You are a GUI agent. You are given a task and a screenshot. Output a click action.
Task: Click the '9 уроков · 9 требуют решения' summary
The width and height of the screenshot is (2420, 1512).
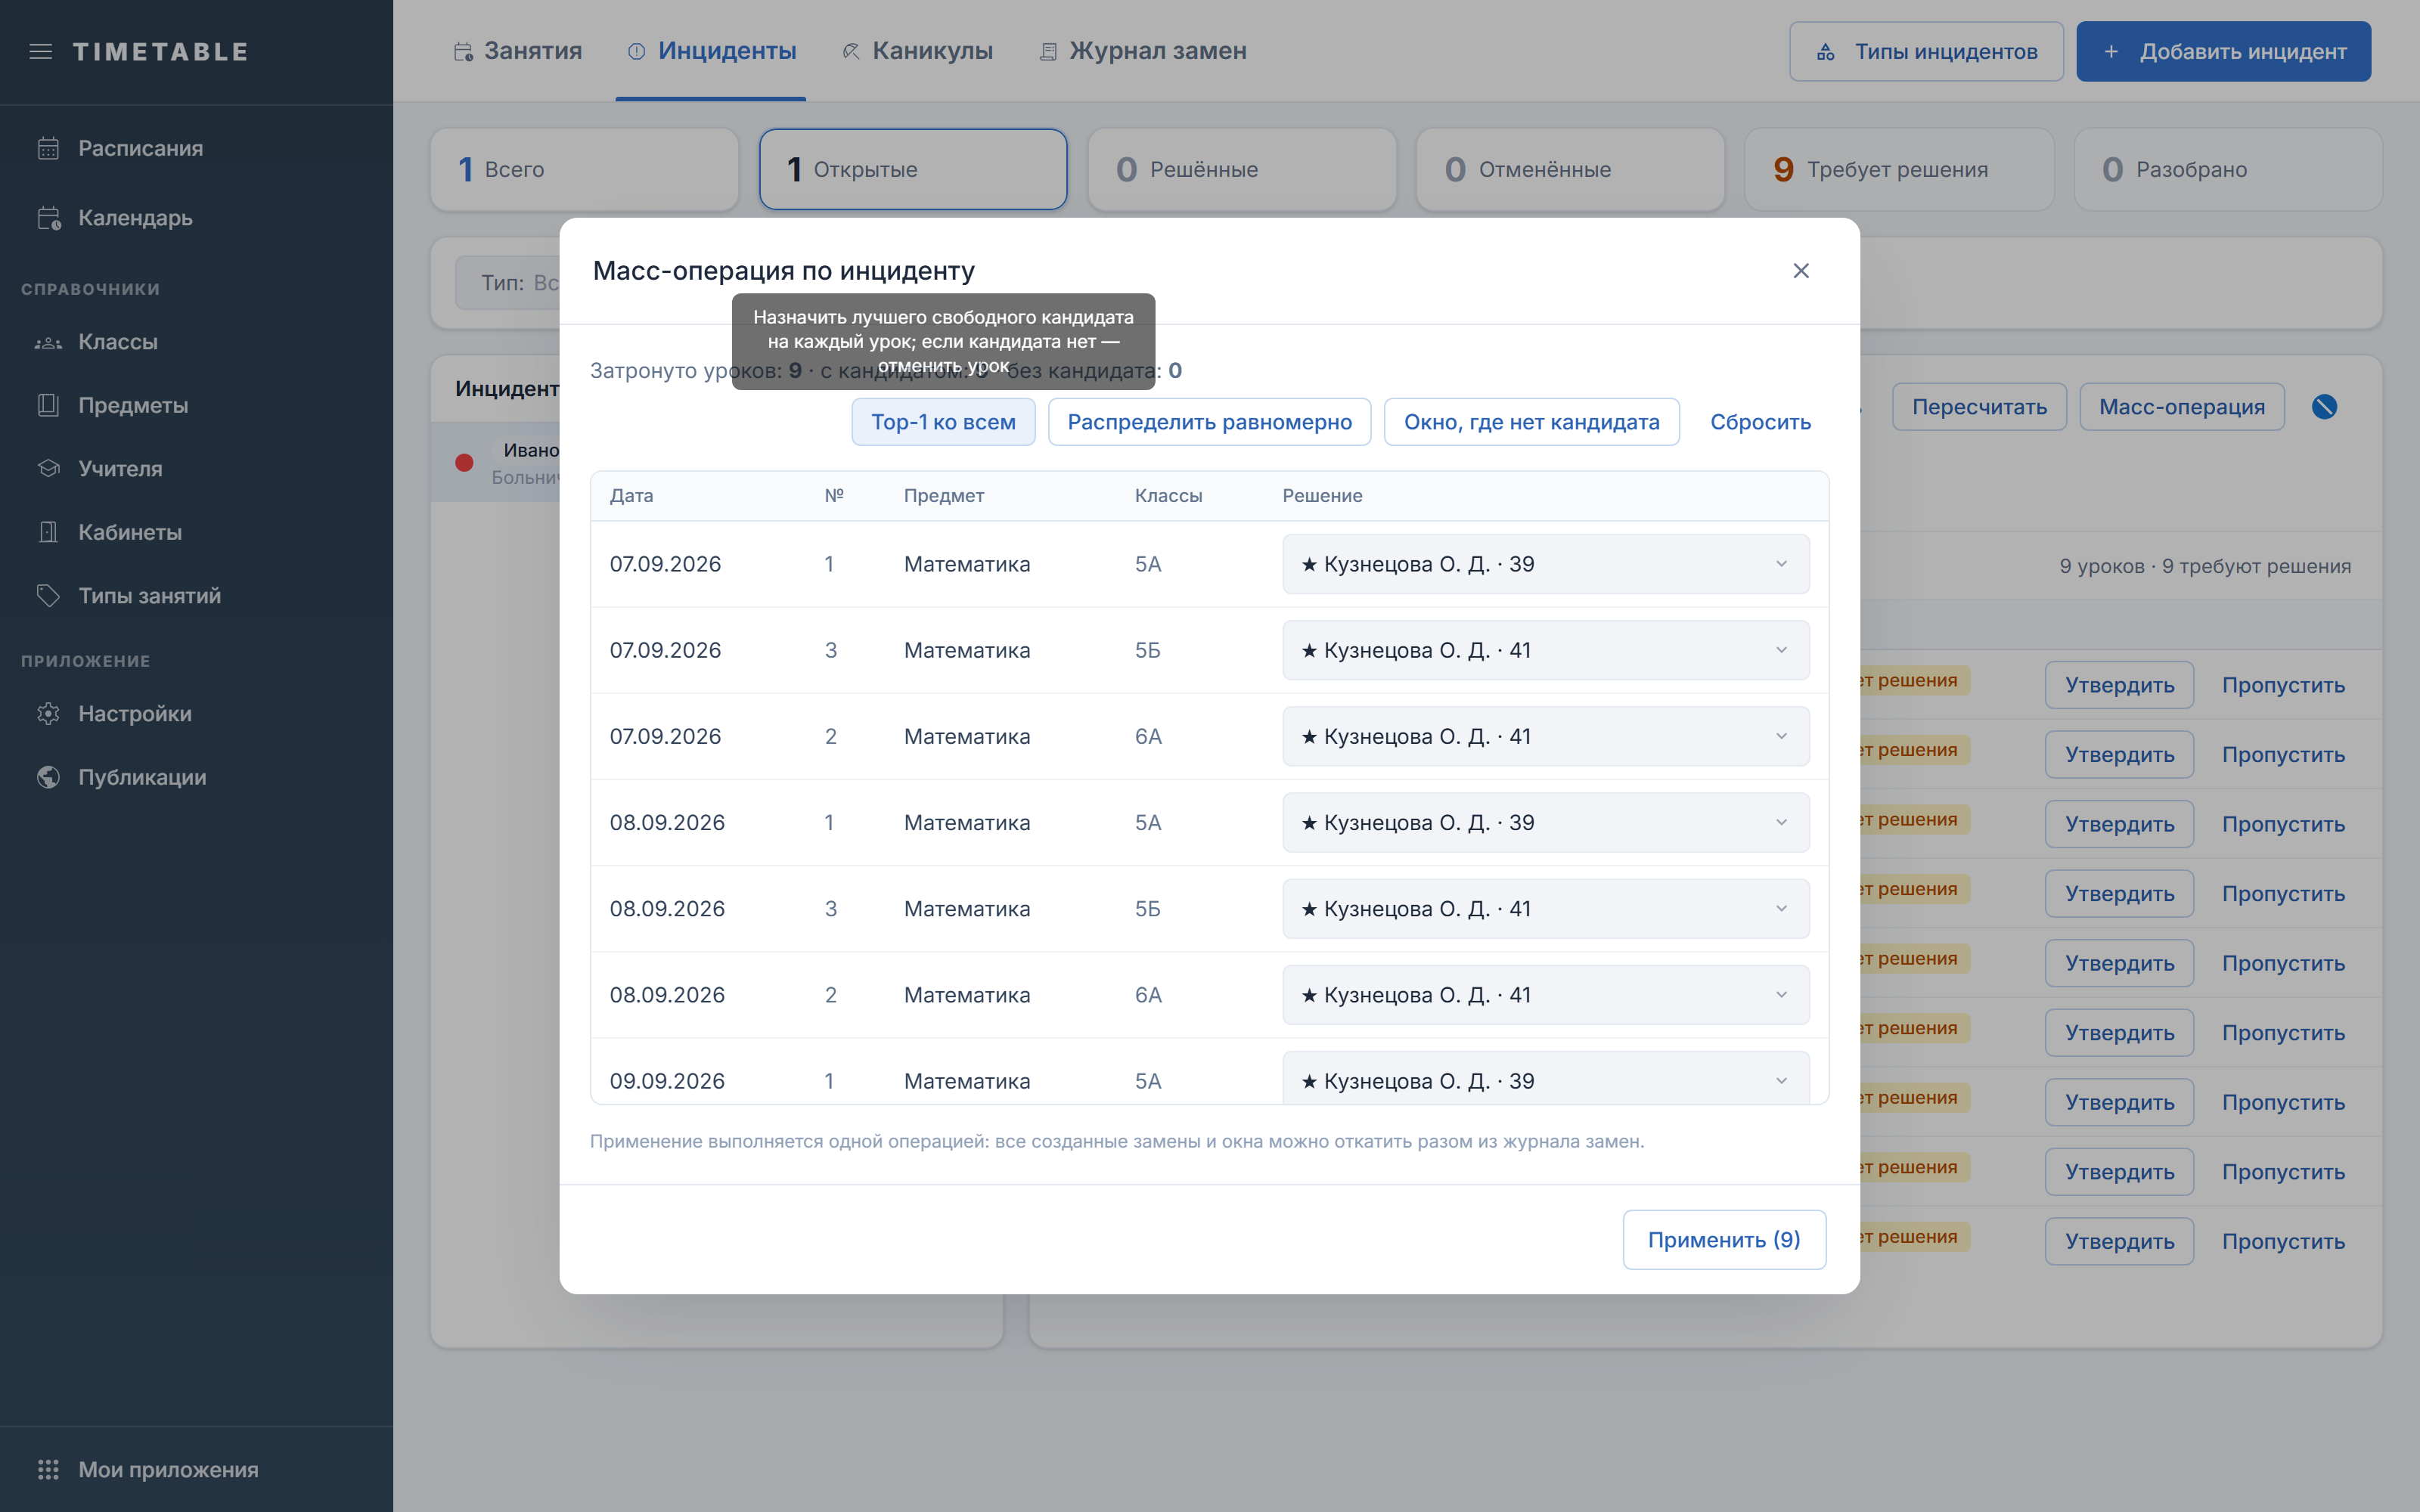(x=2205, y=566)
